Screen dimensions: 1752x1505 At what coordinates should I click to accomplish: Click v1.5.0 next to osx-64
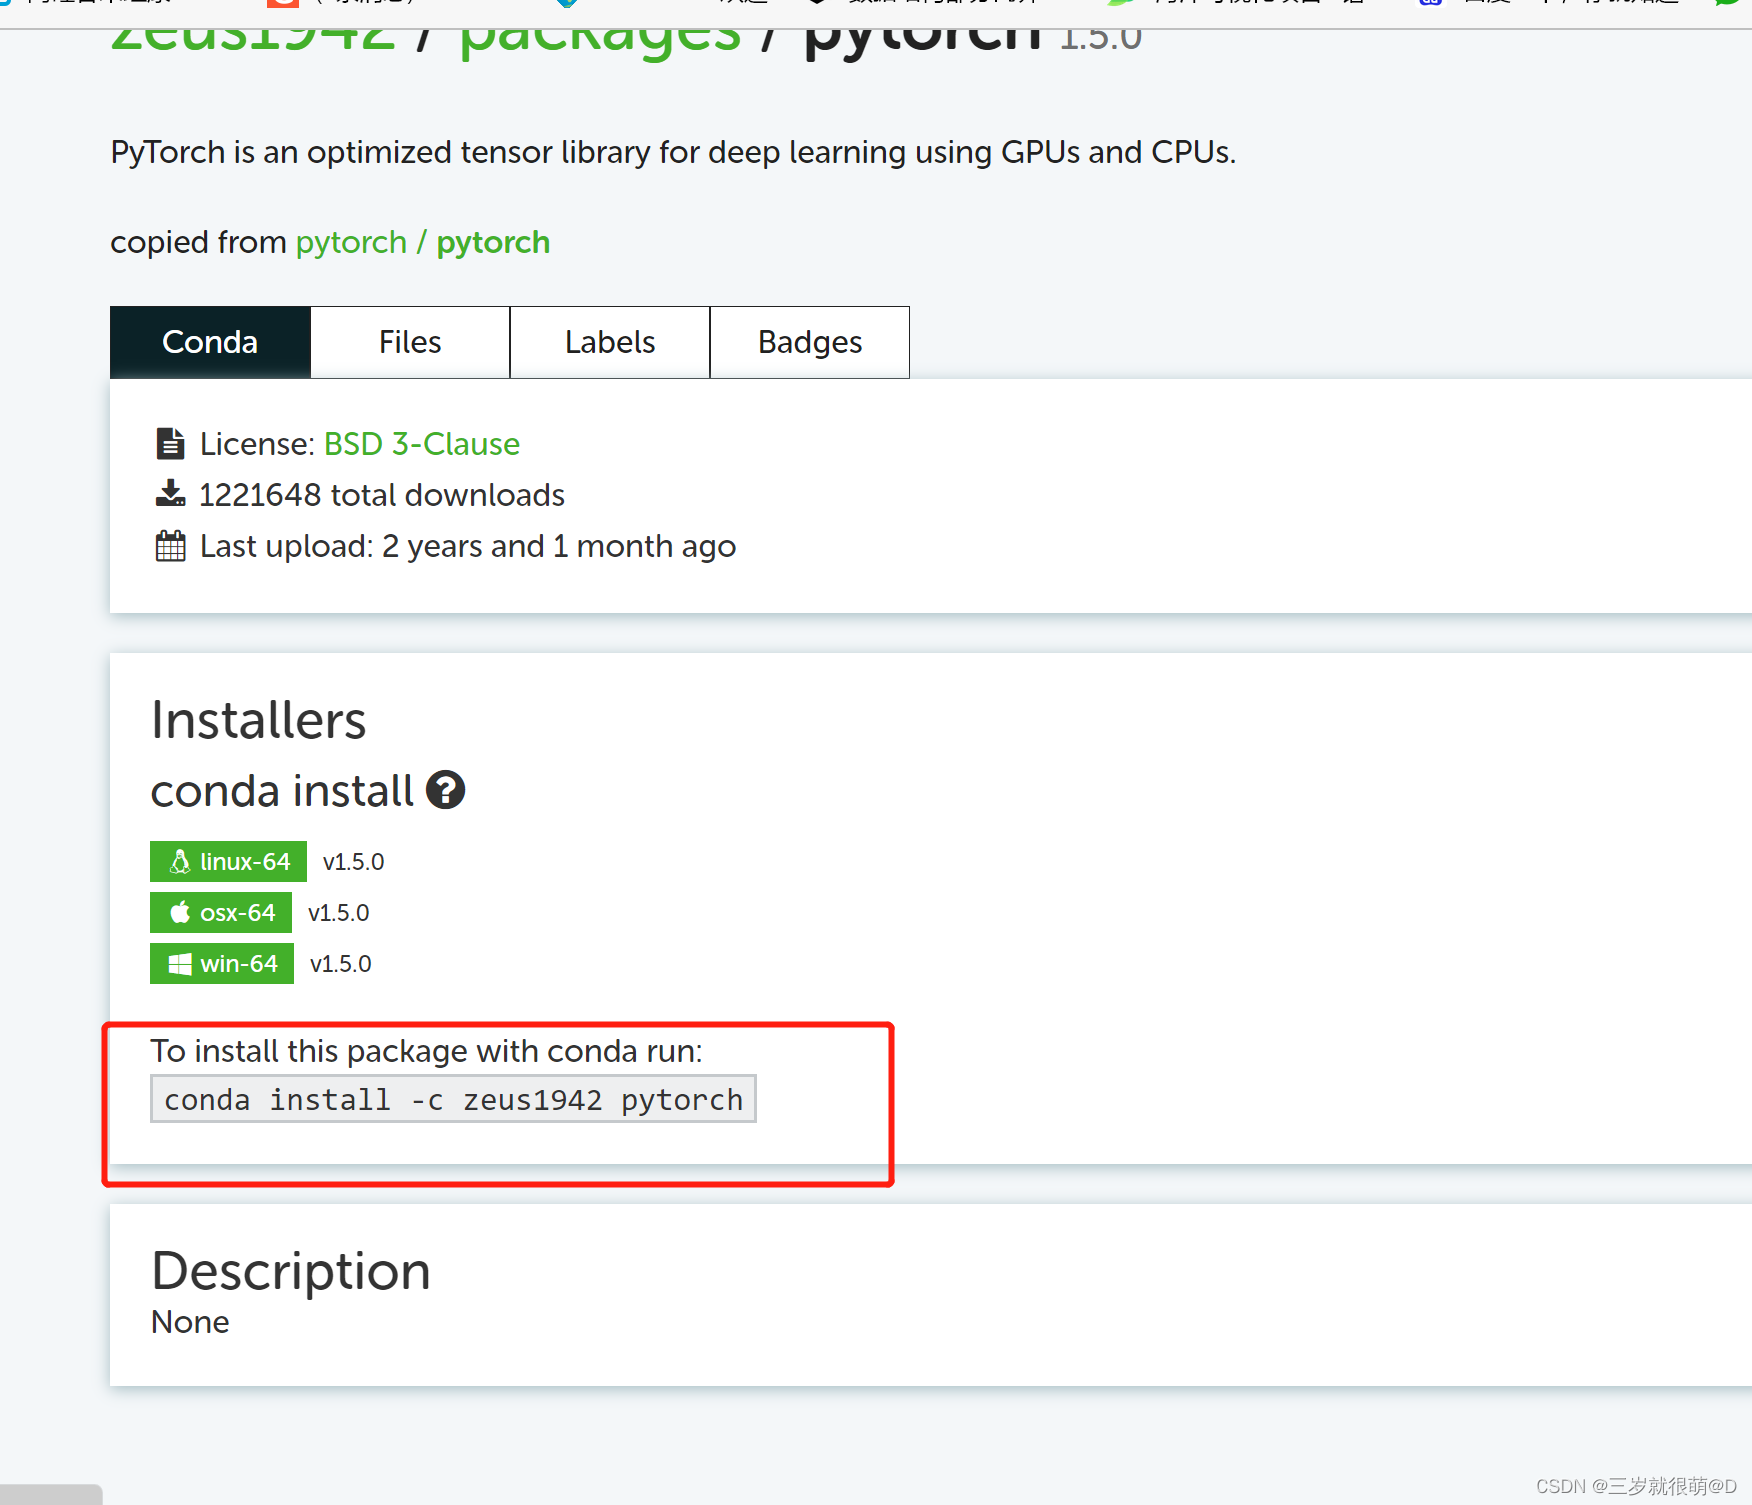(x=339, y=913)
